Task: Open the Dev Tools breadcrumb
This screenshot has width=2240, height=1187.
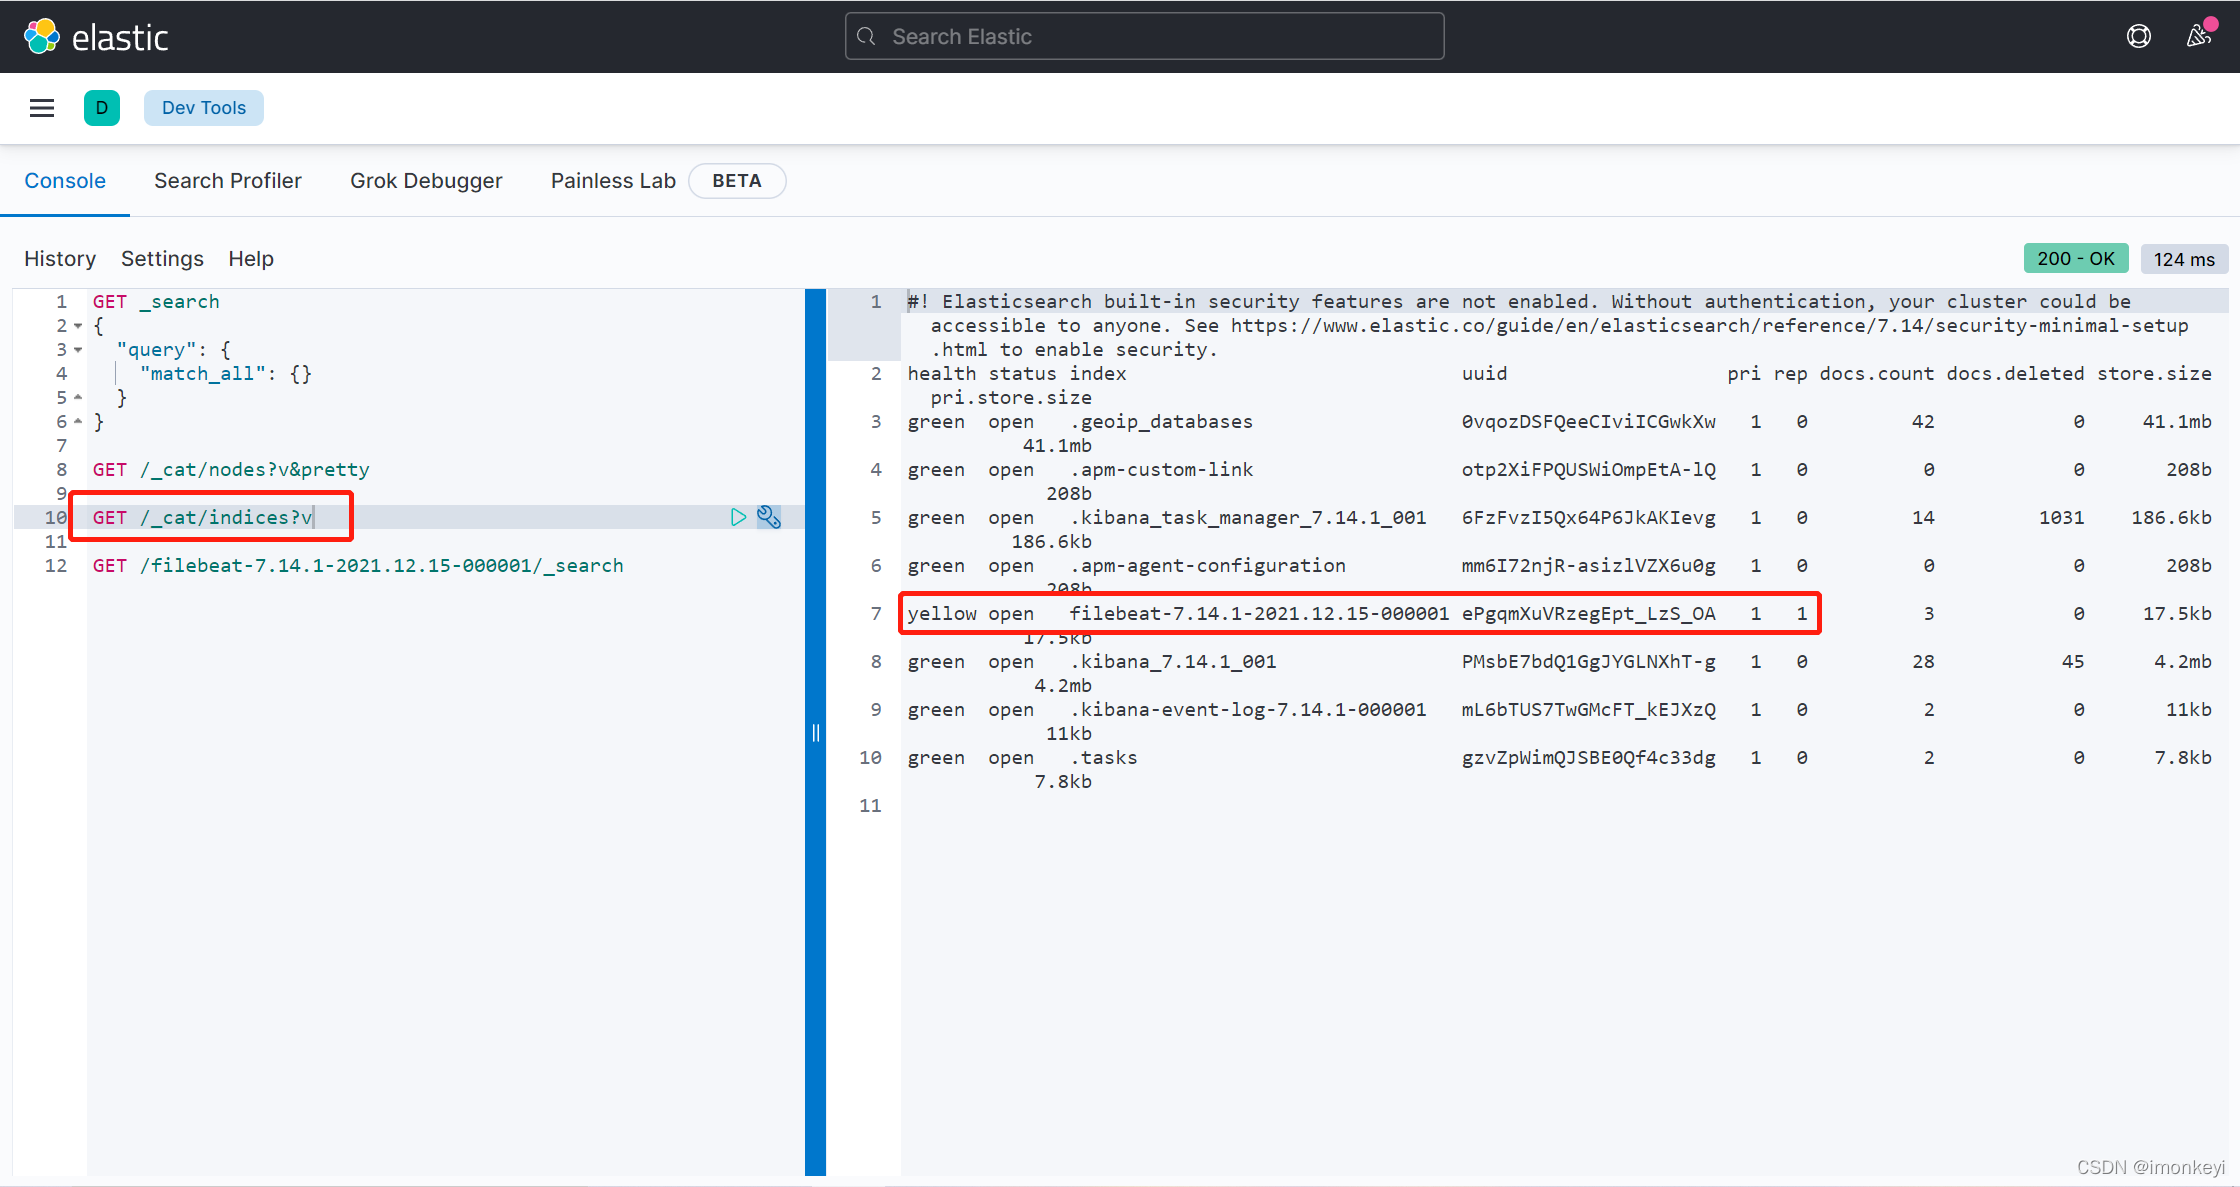Action: tap(204, 108)
